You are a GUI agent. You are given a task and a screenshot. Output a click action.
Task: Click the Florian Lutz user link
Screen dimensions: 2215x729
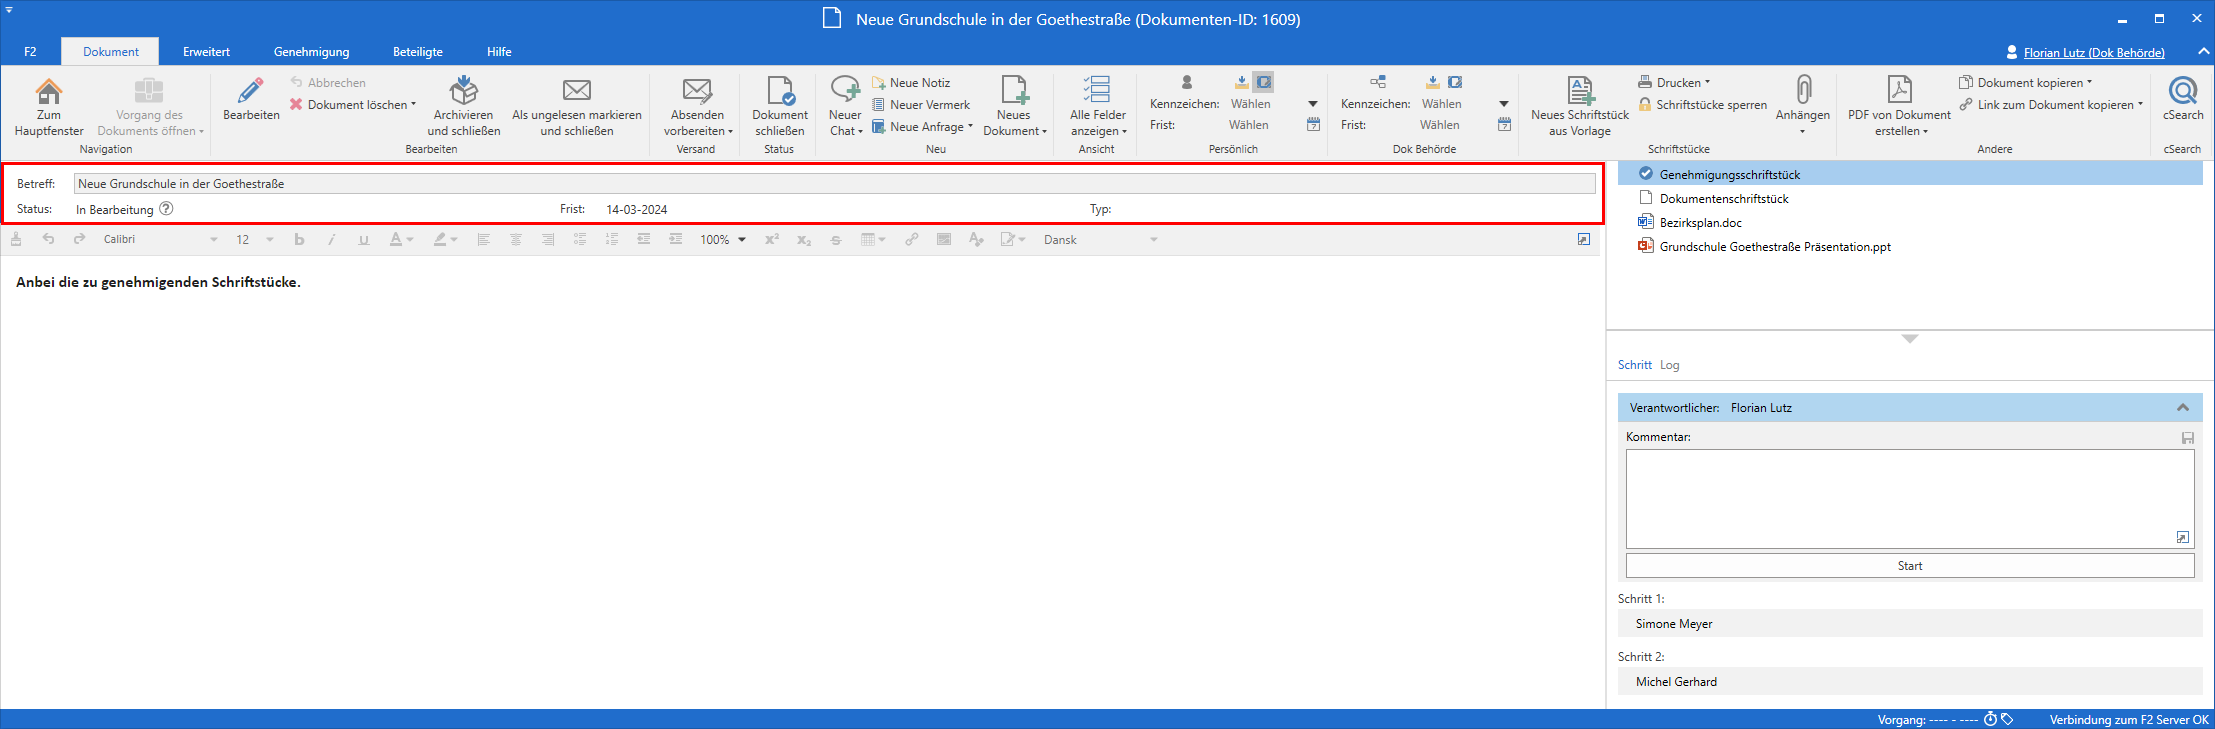pos(2094,53)
